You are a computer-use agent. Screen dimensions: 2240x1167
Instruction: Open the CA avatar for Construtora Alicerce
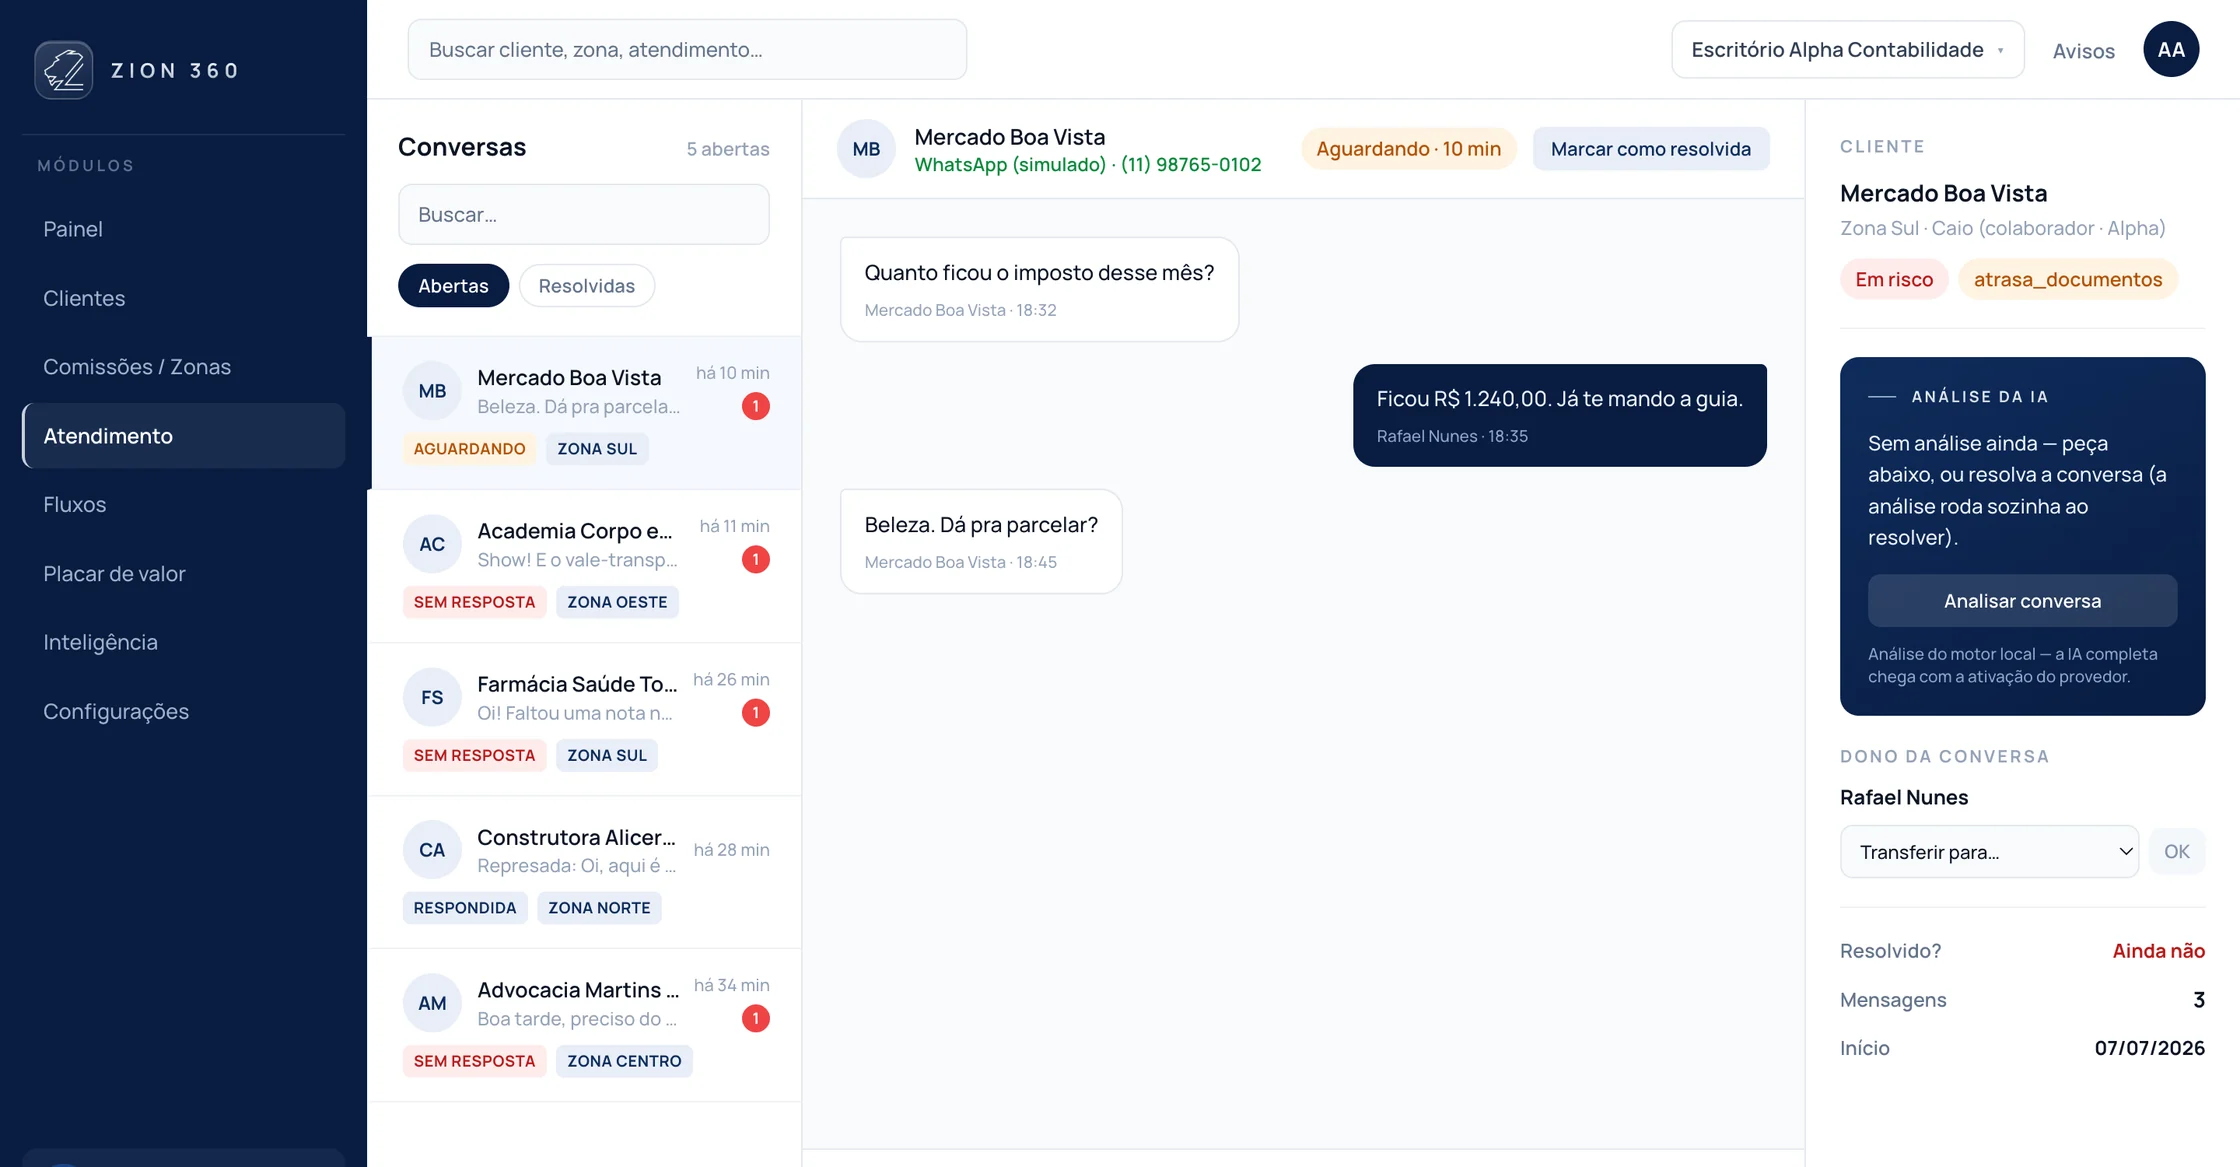click(x=432, y=850)
